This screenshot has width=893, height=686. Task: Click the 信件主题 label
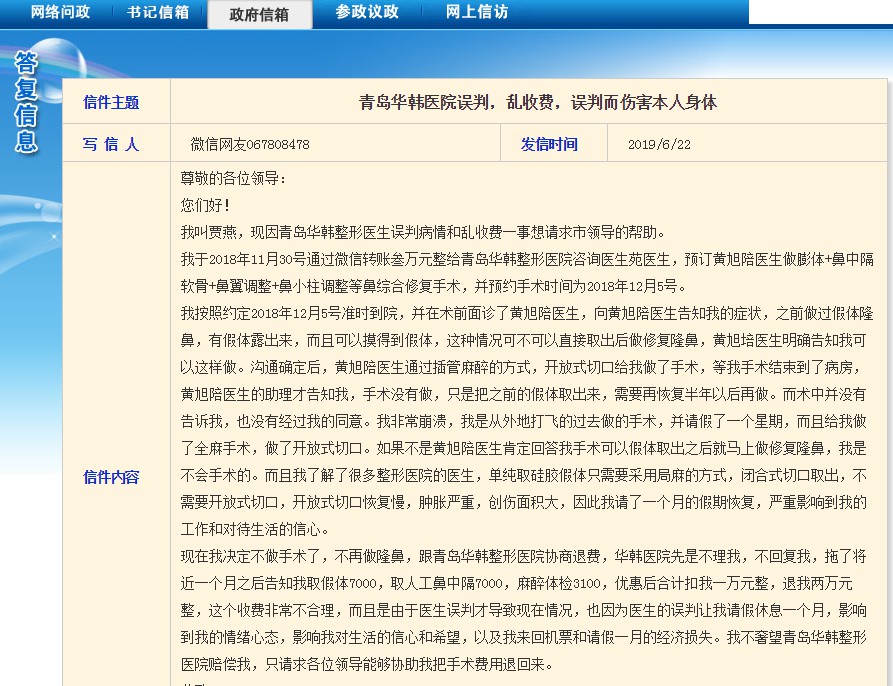point(111,102)
